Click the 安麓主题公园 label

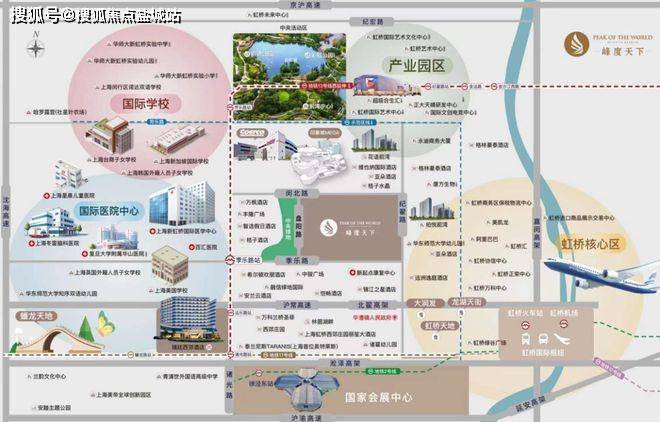[x=54, y=408]
